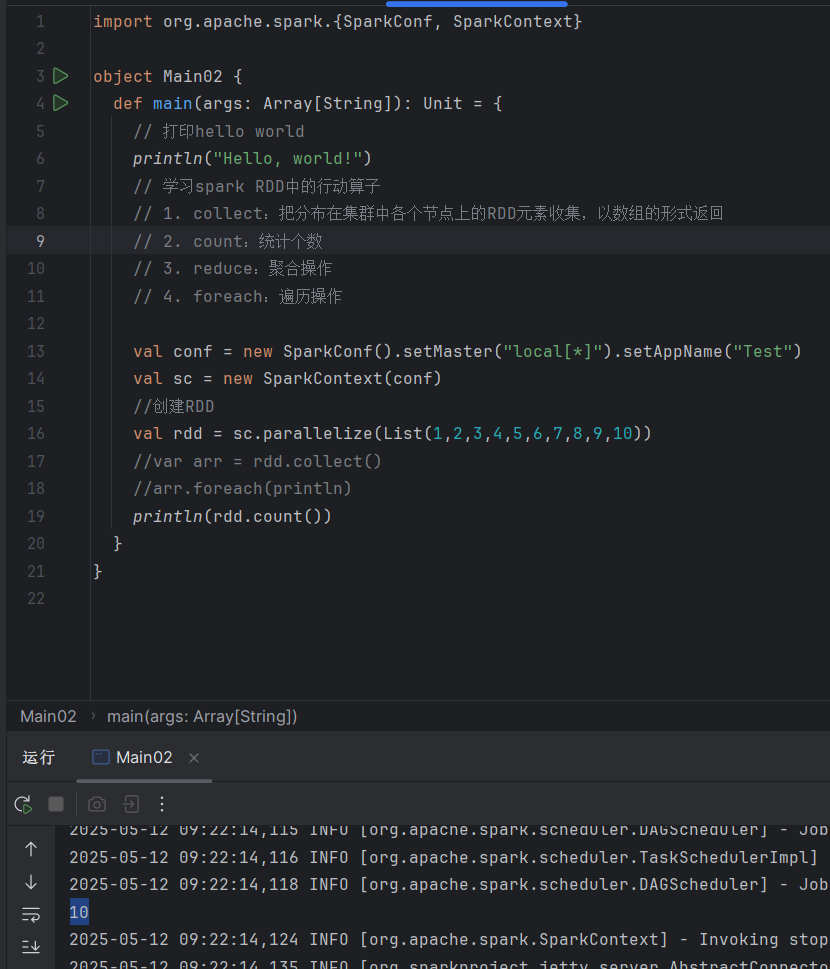830x969 pixels.
Task: Click Main02 breadcrumb in editor footer
Action: point(48,716)
